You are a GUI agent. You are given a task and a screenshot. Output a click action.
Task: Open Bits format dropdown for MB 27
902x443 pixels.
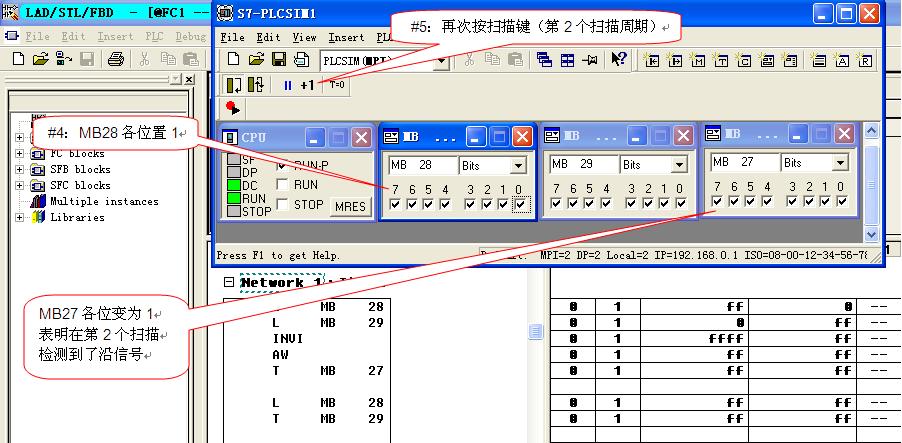coord(840,163)
